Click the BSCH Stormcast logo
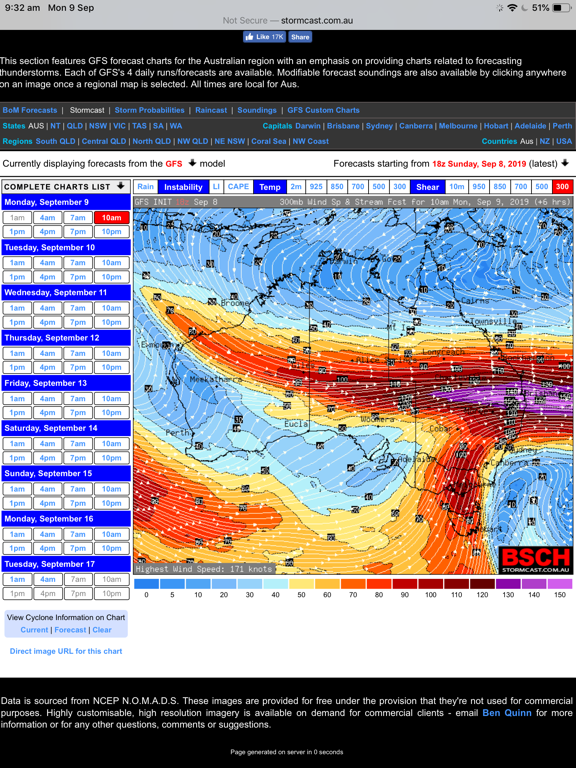Image resolution: width=576 pixels, height=768 pixels. point(535,560)
